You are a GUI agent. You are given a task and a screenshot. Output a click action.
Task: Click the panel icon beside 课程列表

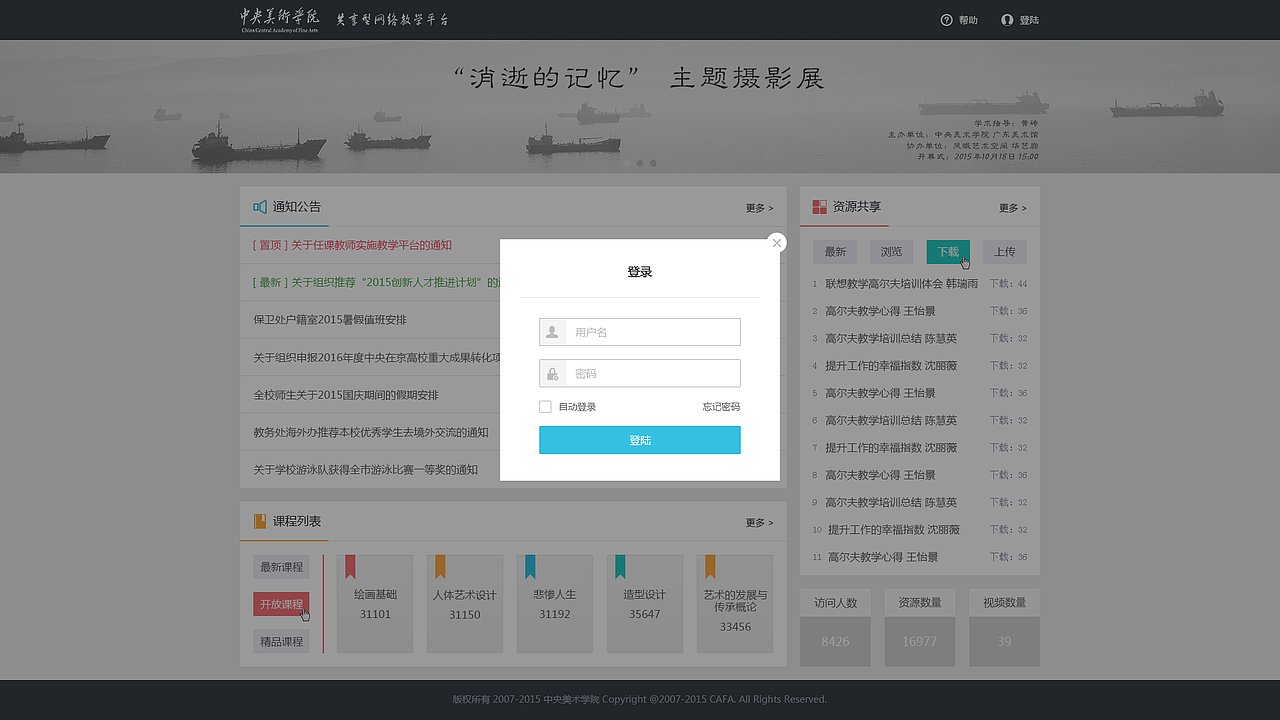click(257, 522)
